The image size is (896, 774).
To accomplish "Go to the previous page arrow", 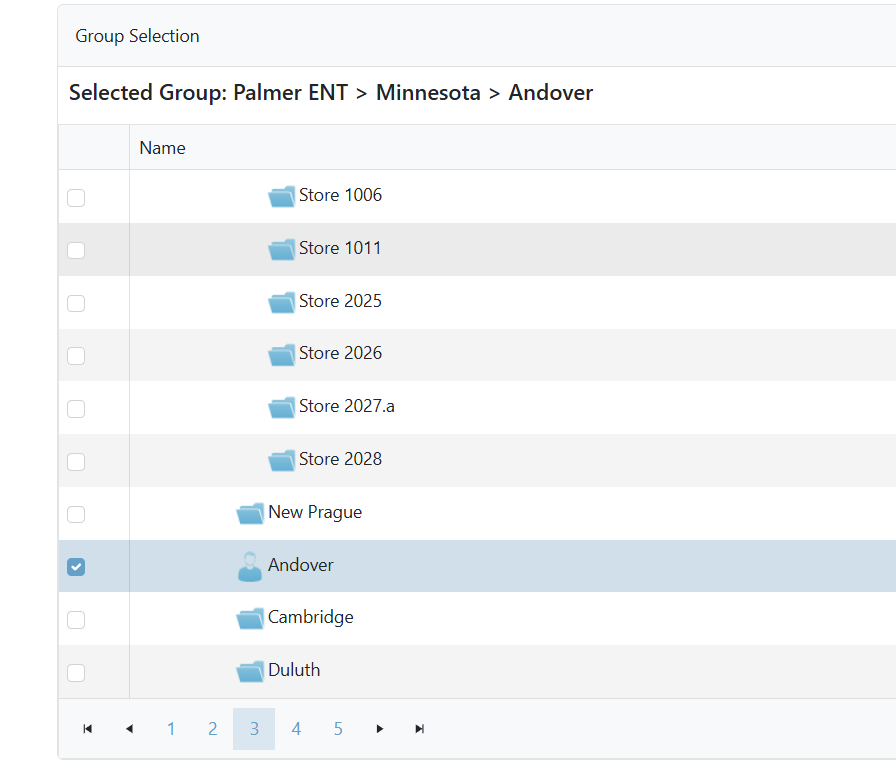I will click(129, 729).
